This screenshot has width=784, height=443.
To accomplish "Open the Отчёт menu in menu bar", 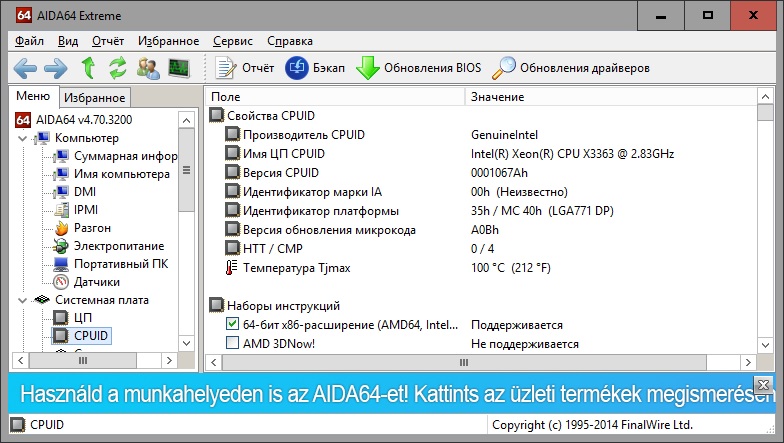I will 108,41.
